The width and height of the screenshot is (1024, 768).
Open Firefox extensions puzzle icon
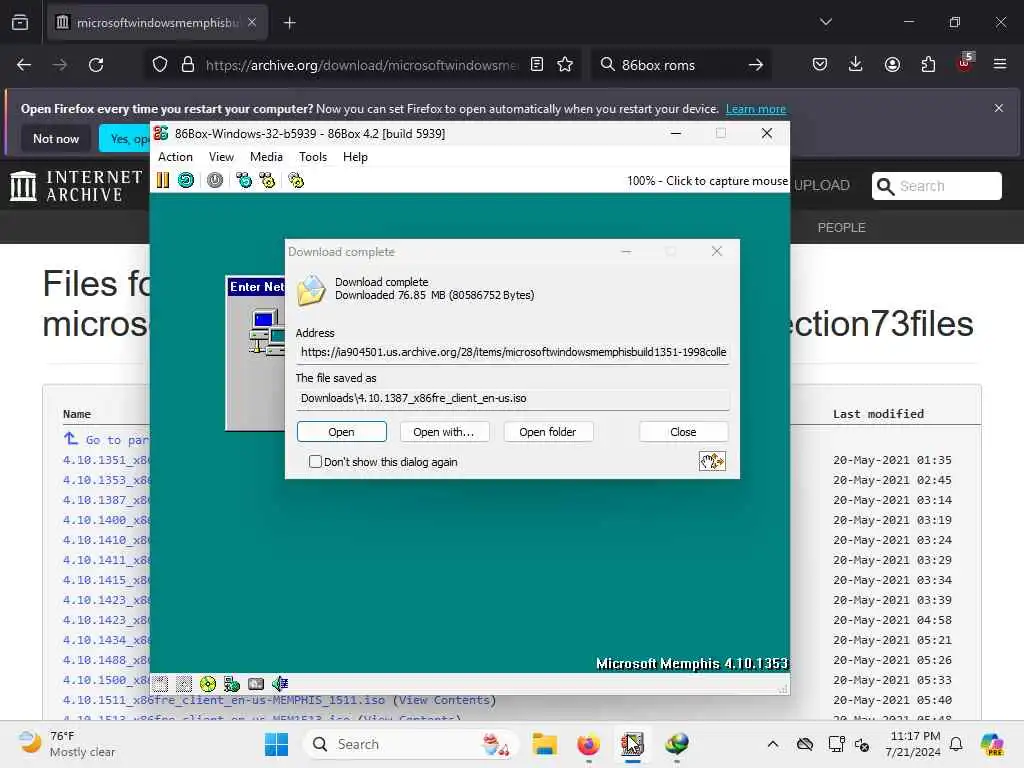(928, 64)
